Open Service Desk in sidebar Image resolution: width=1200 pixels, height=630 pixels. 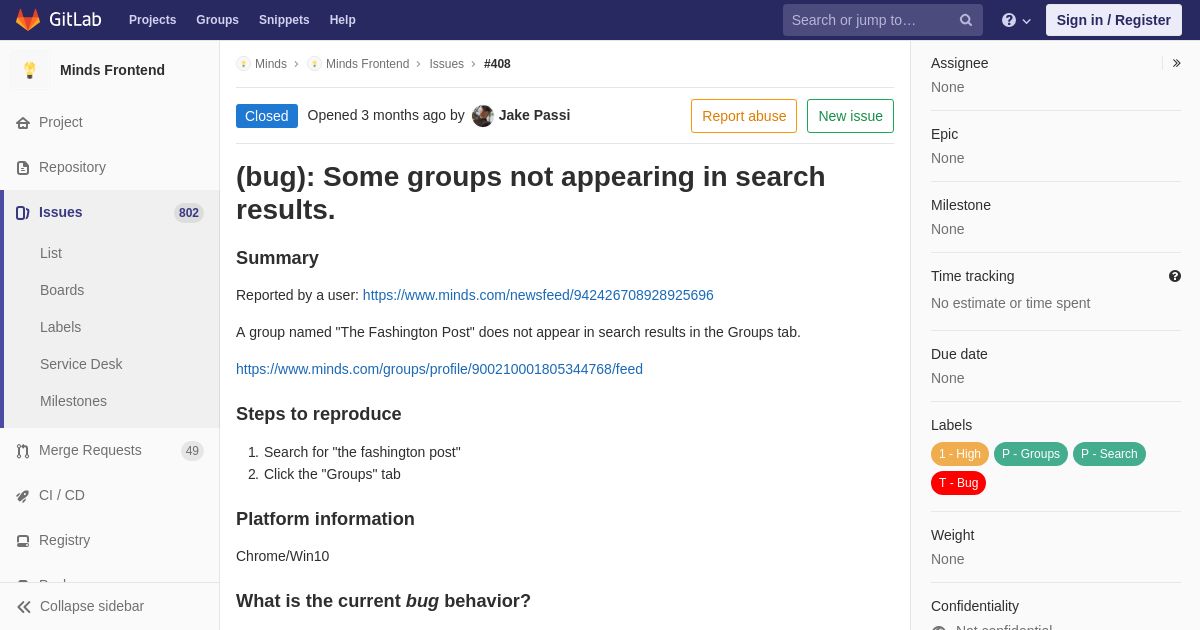pos(81,364)
